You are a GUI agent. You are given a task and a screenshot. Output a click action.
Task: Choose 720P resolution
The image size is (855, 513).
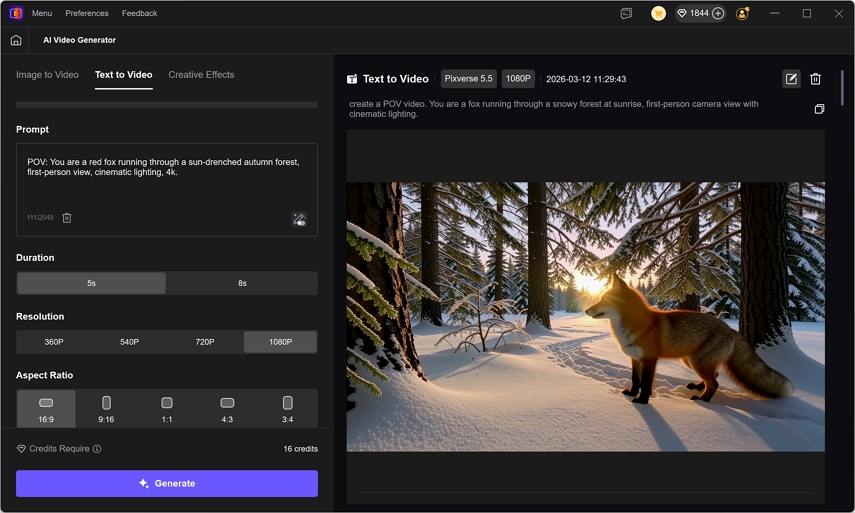(x=205, y=342)
